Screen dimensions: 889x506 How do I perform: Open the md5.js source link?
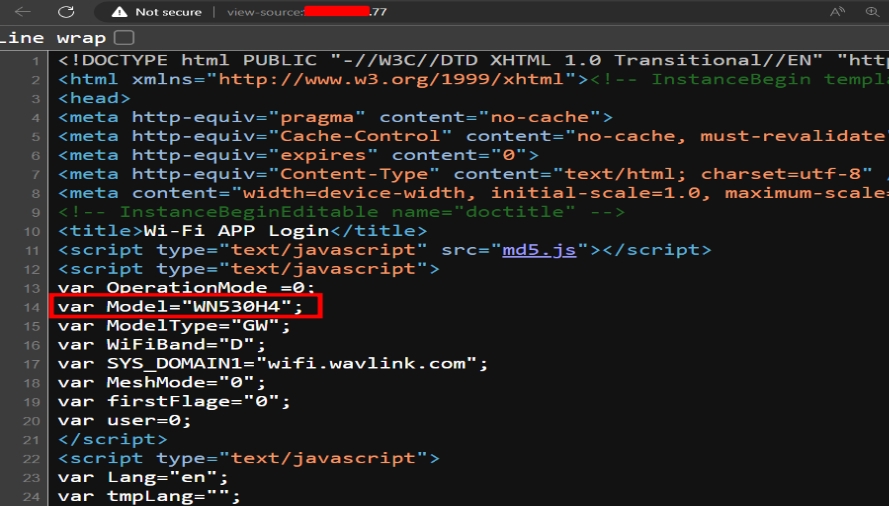click(x=539, y=250)
